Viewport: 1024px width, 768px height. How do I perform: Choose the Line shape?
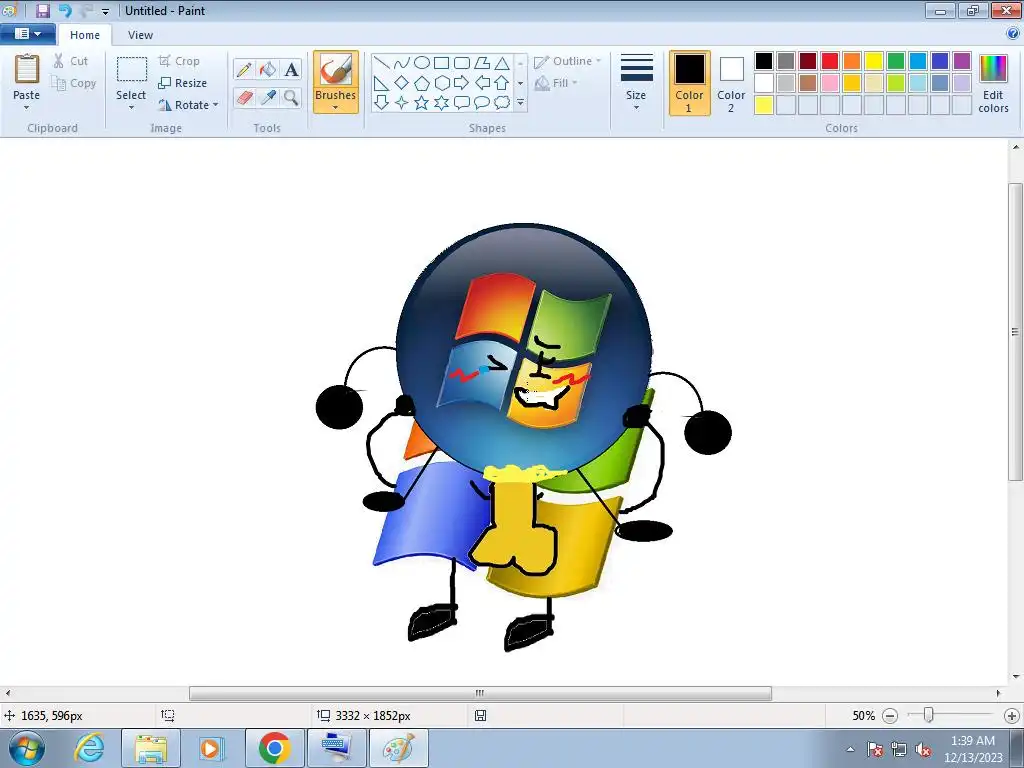point(382,63)
